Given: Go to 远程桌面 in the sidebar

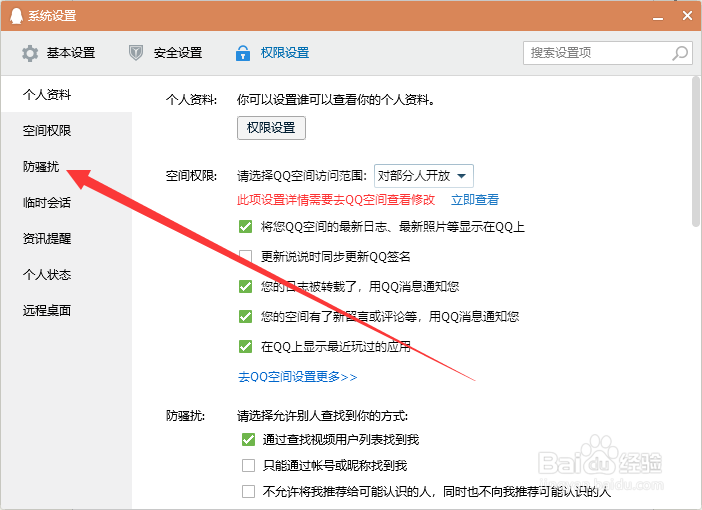Looking at the screenshot, I should point(66,310).
